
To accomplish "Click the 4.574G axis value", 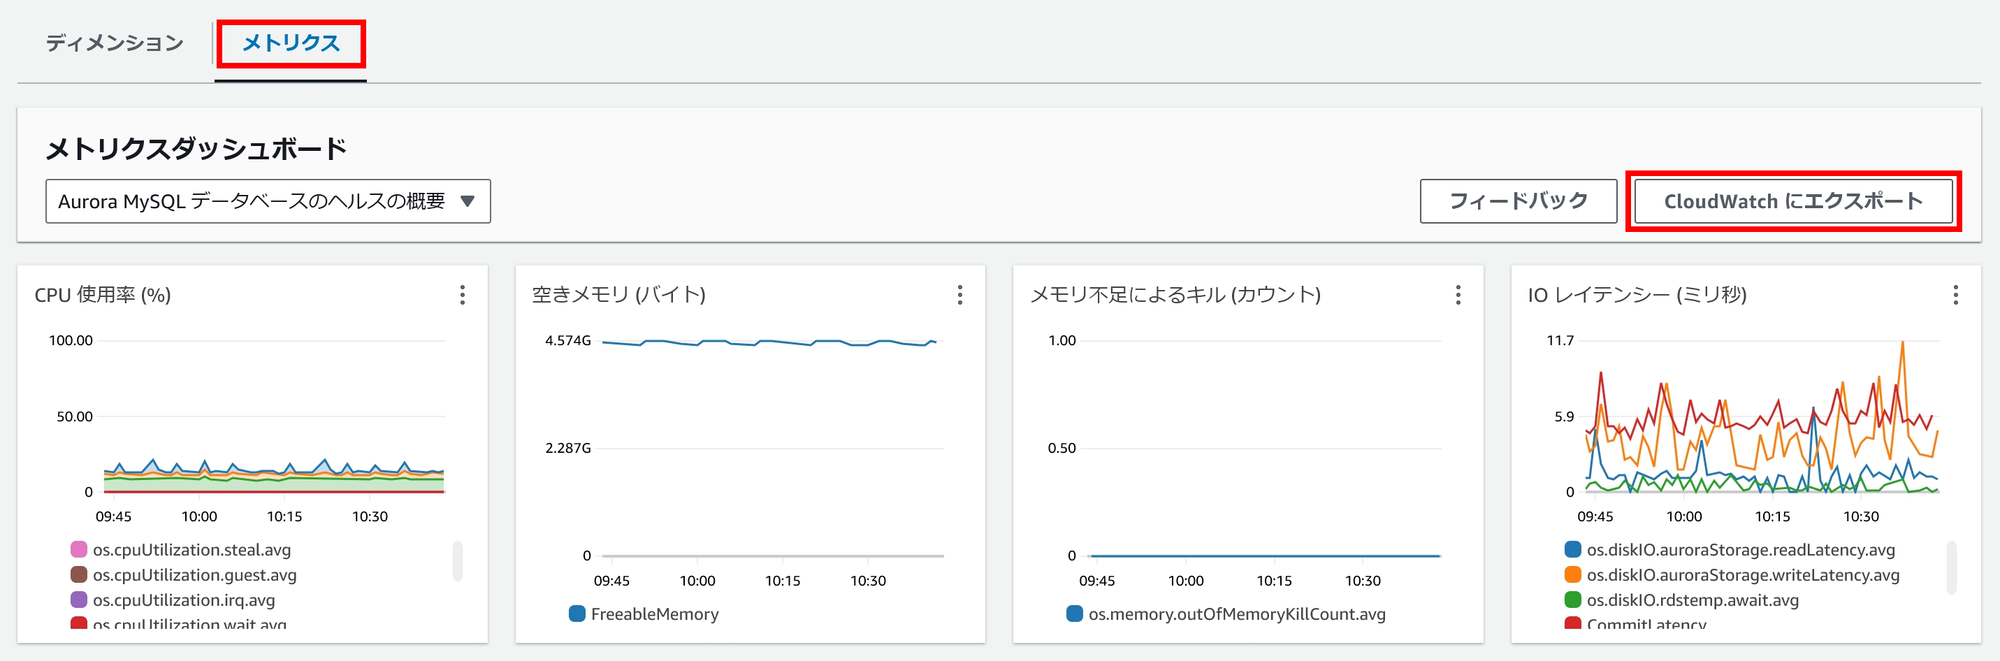I will [568, 340].
